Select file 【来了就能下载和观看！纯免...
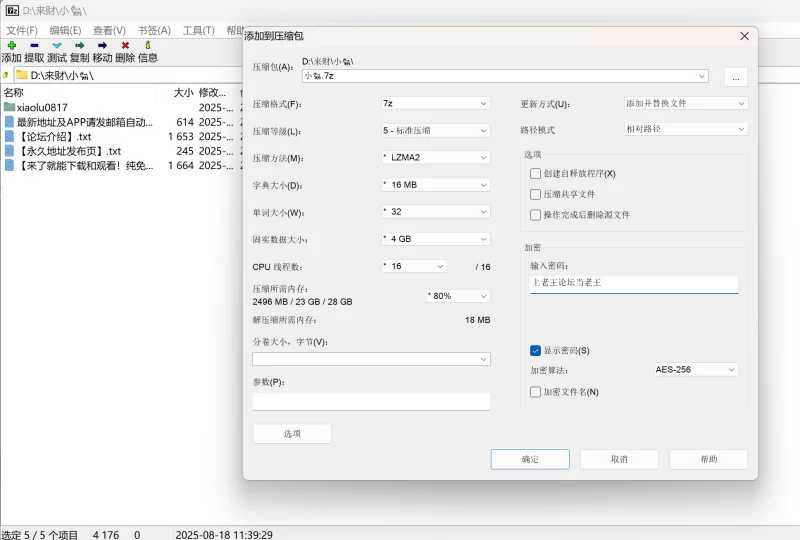 pyautogui.click(x=121, y=165)
